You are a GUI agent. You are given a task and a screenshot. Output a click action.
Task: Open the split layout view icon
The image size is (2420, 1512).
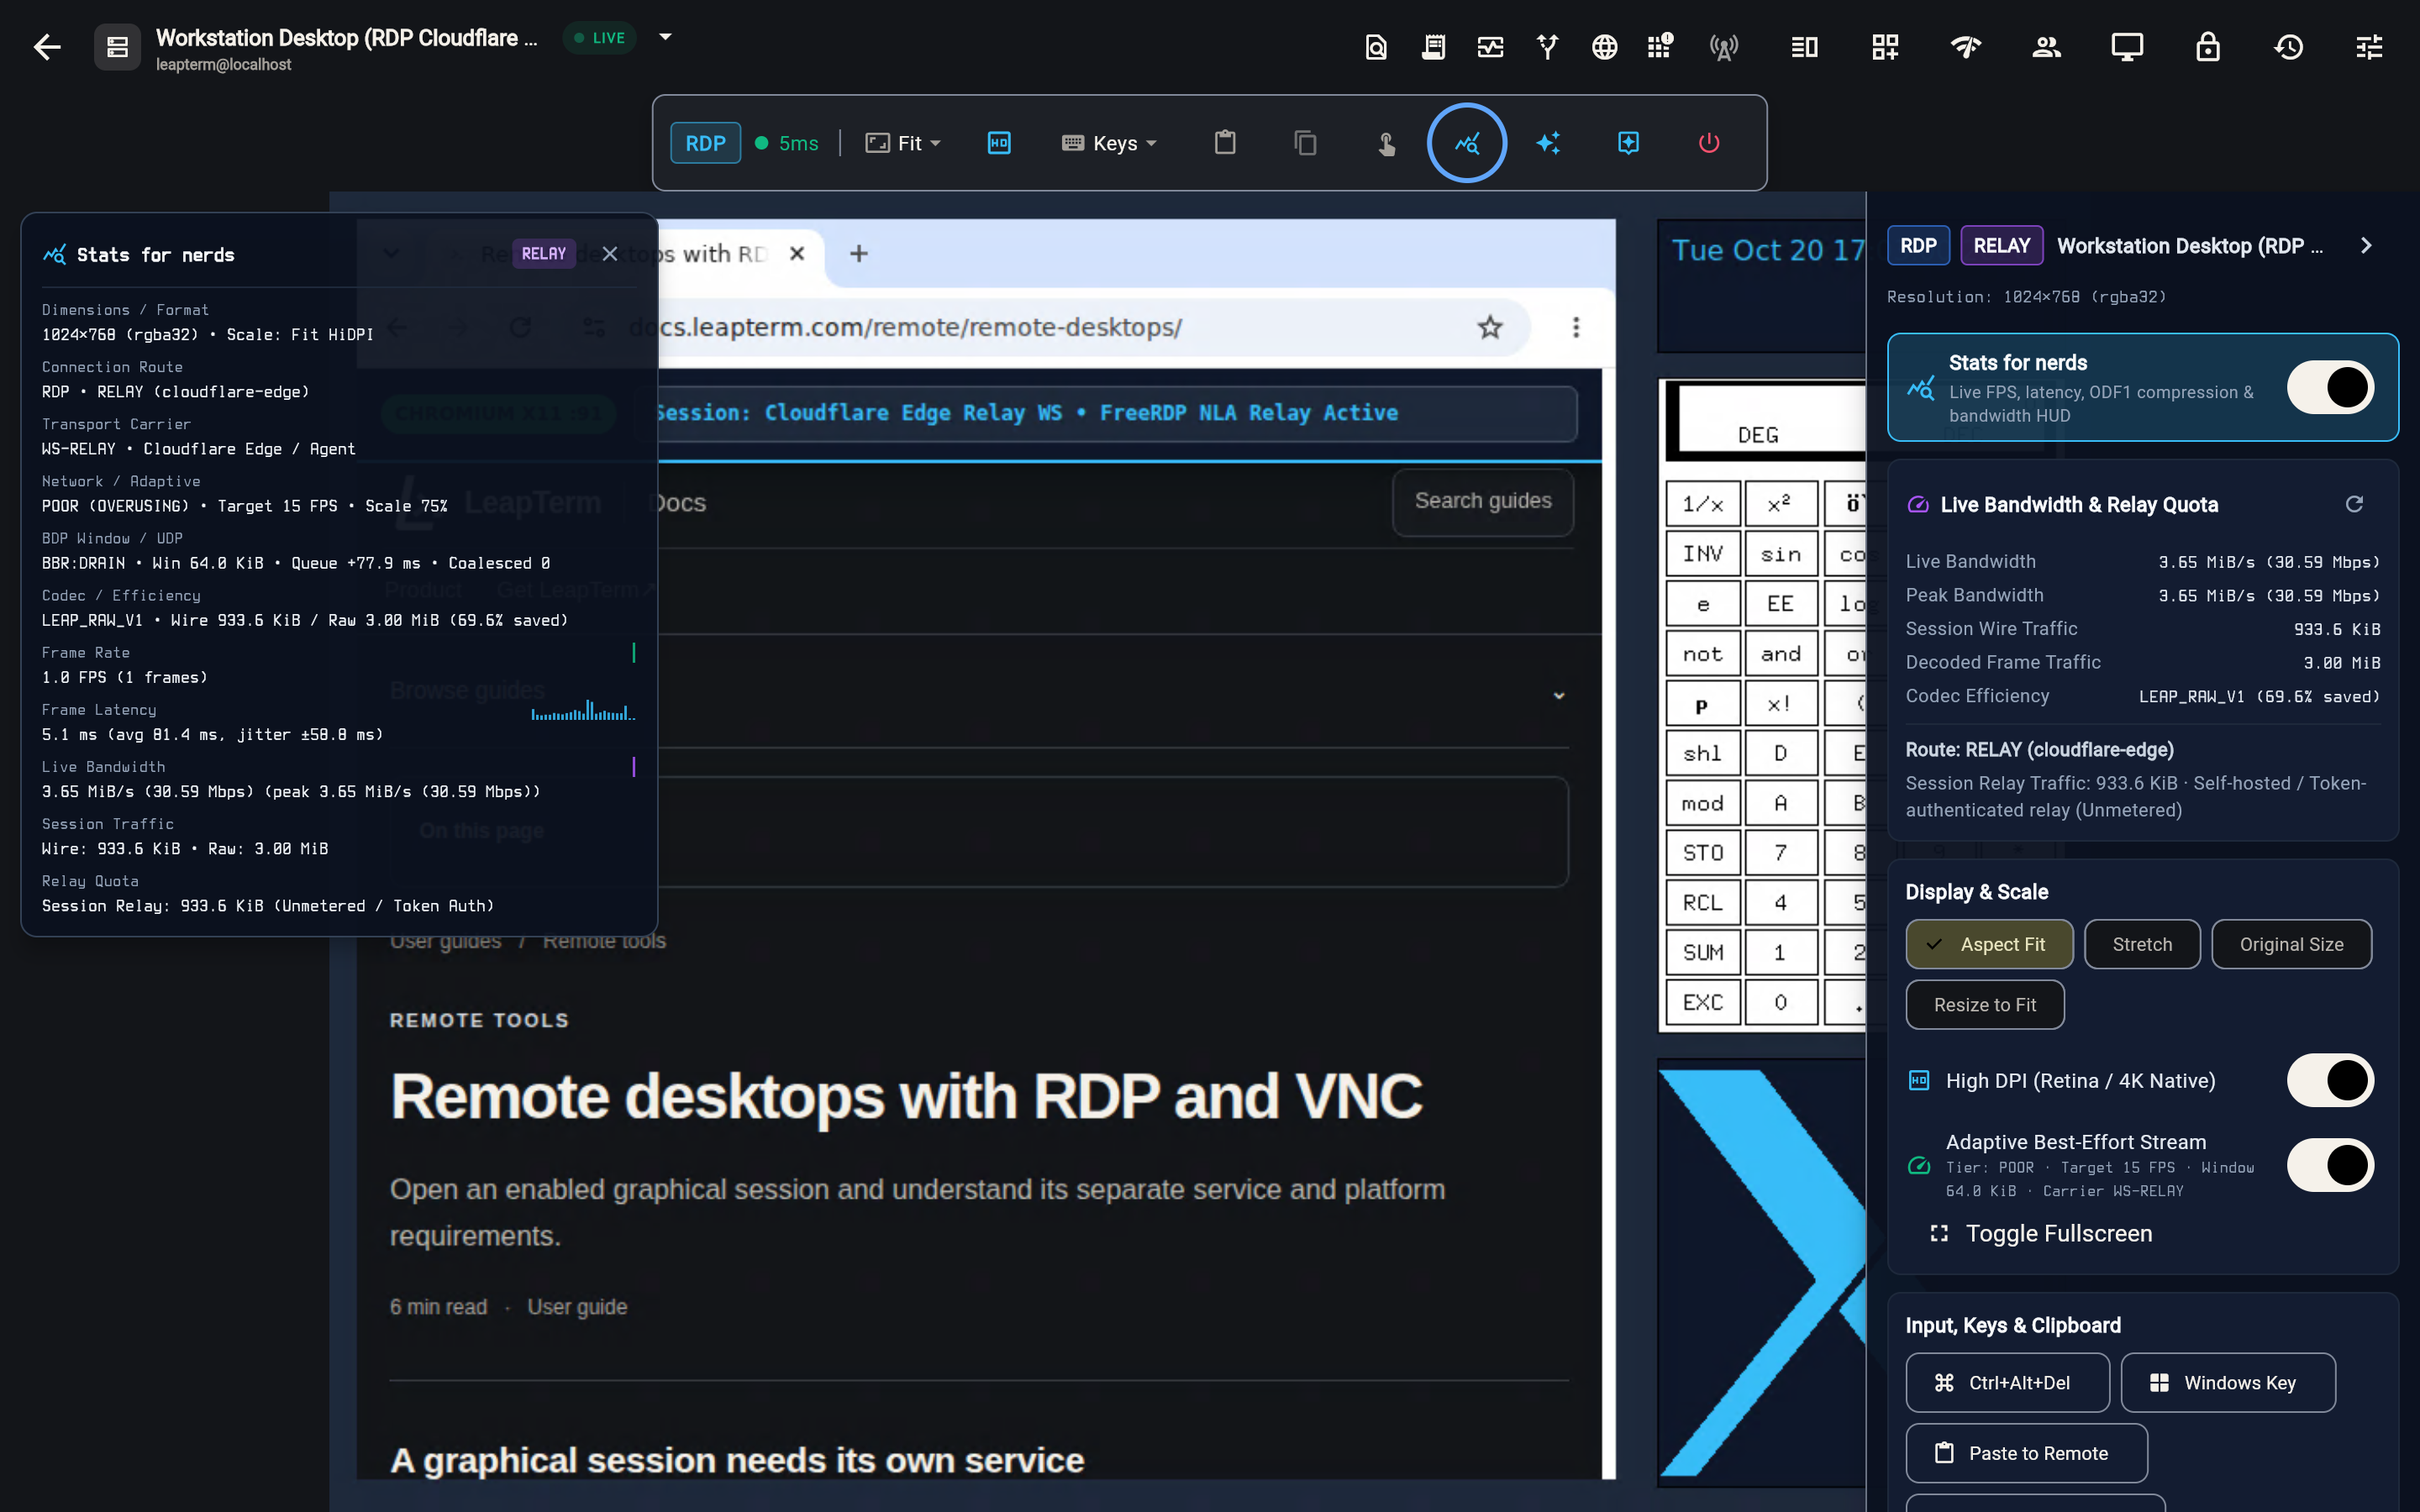pyautogui.click(x=1804, y=47)
